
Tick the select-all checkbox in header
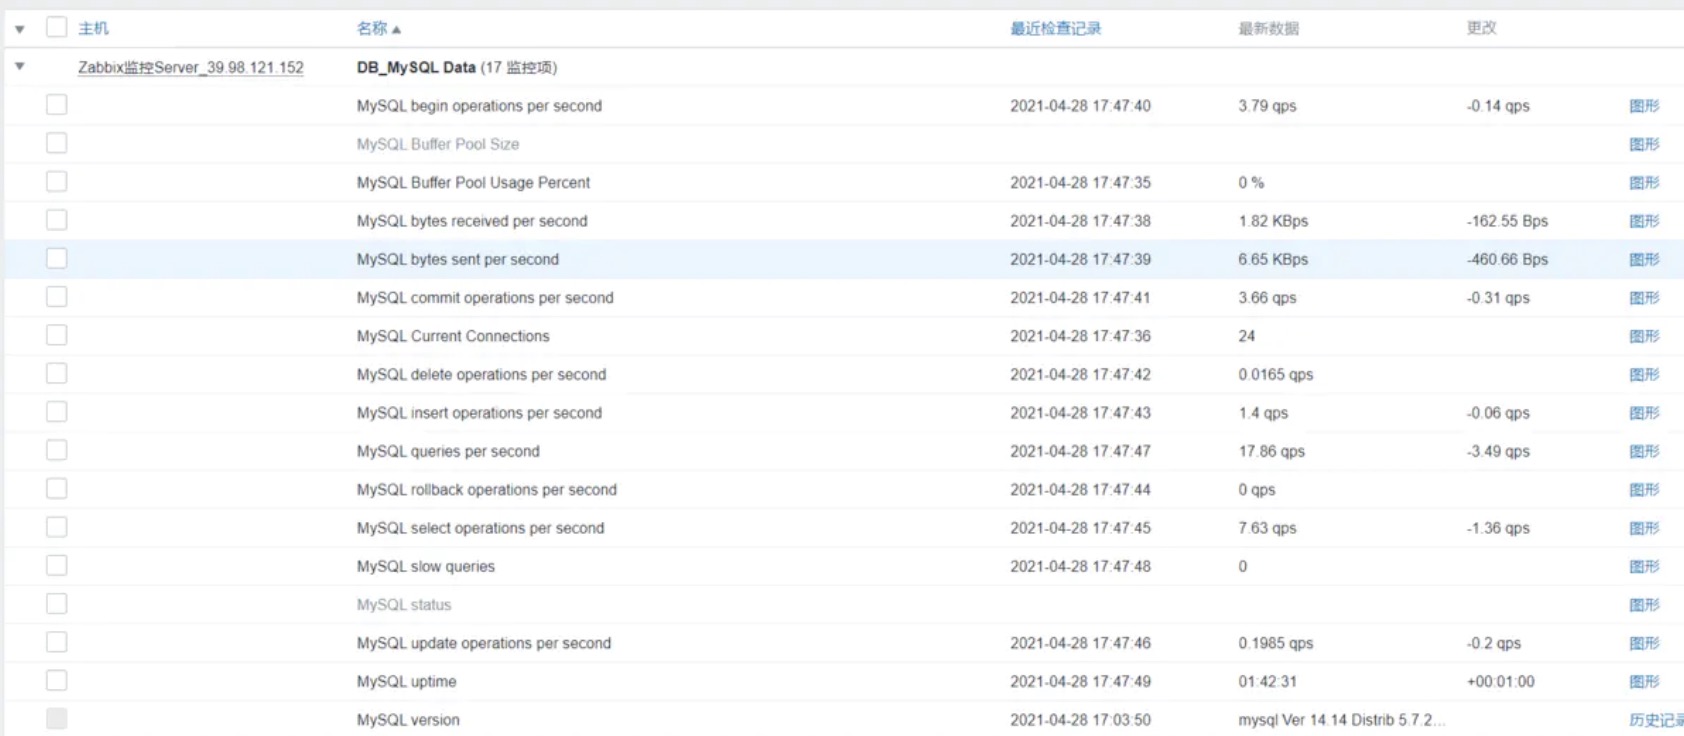pos(57,28)
